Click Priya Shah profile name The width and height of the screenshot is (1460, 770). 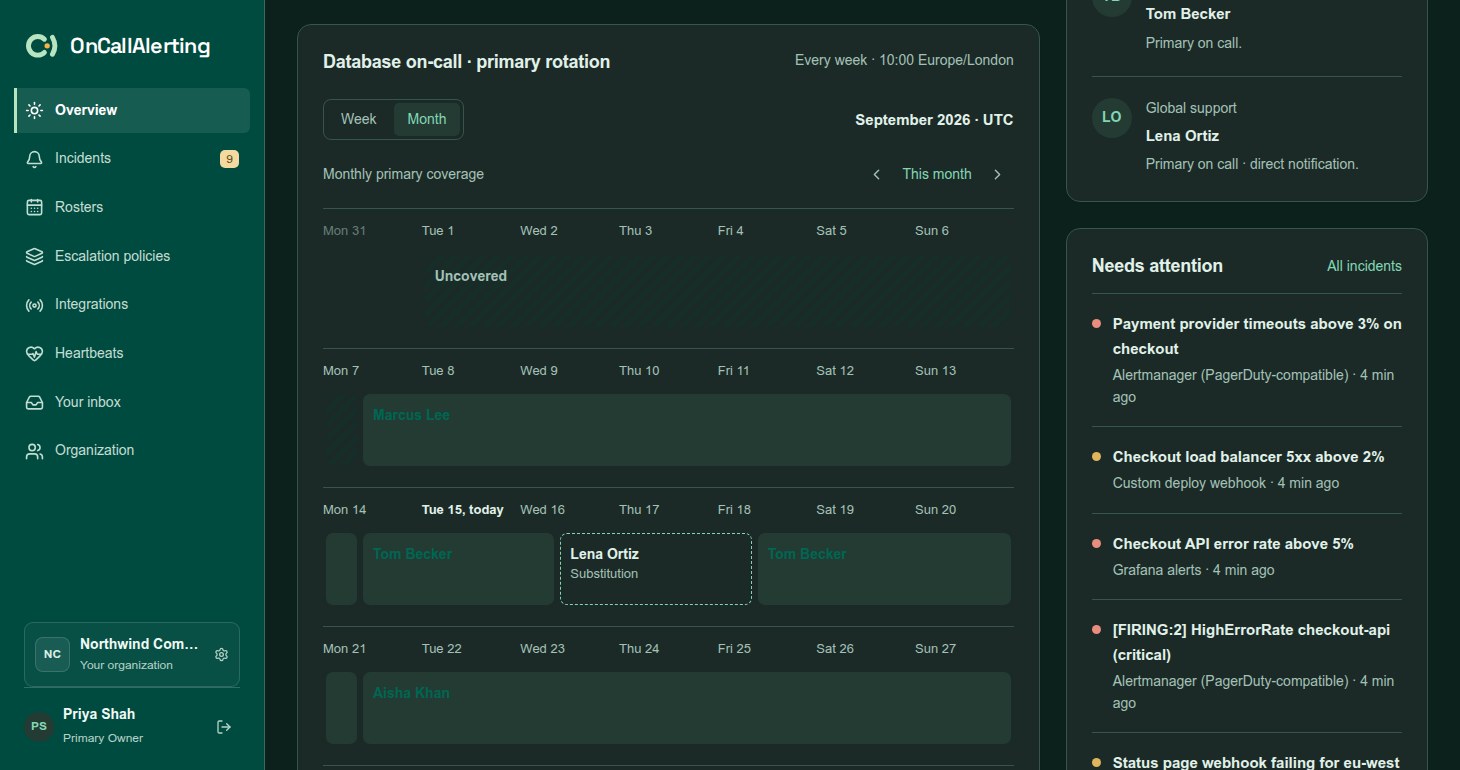[99, 714]
